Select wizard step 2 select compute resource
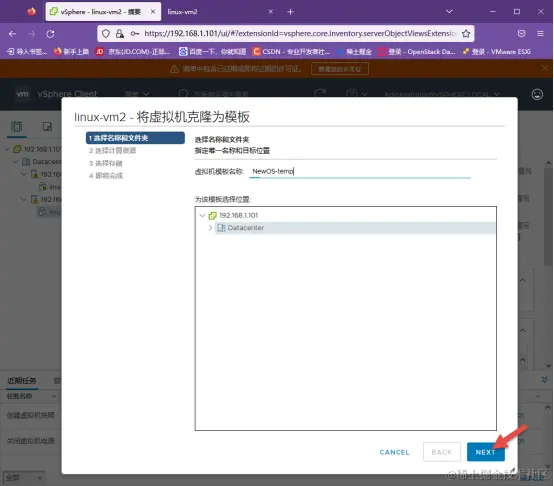Image resolution: width=554 pixels, height=486 pixels. [x=113, y=150]
